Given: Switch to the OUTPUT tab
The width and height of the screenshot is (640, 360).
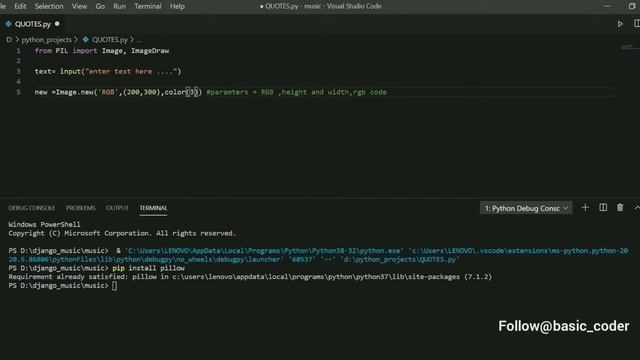Looking at the screenshot, I should tap(117, 208).
